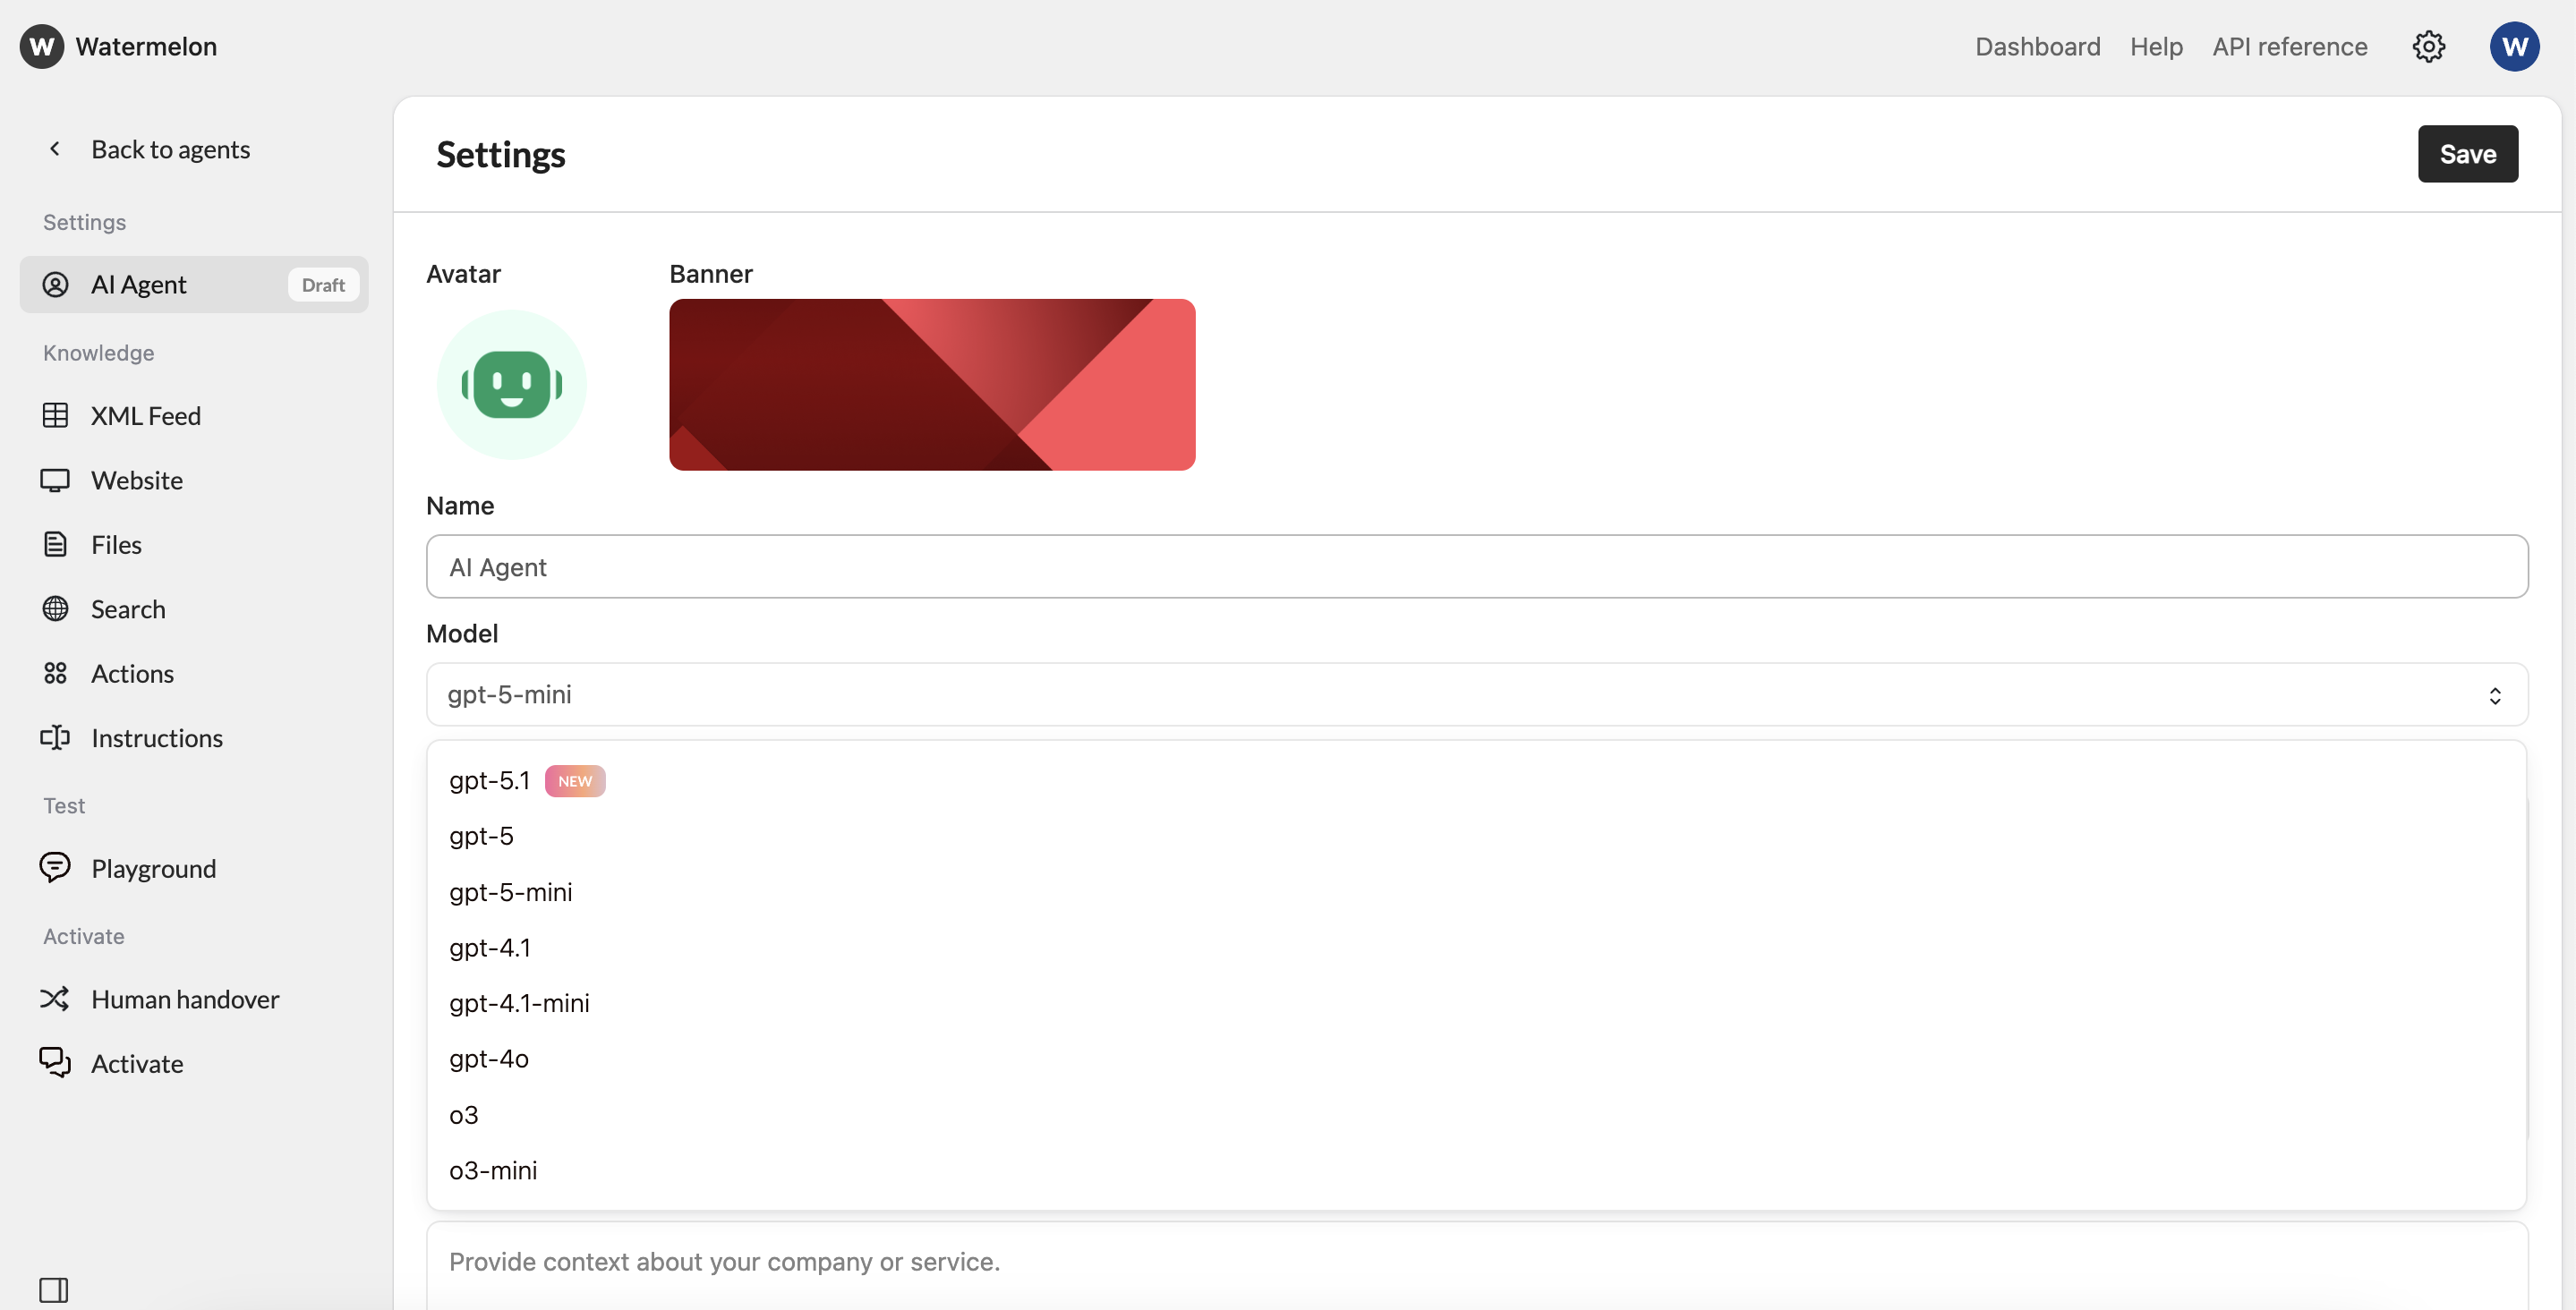
Task: Choose gpt-4o as the model
Action: [488, 1058]
